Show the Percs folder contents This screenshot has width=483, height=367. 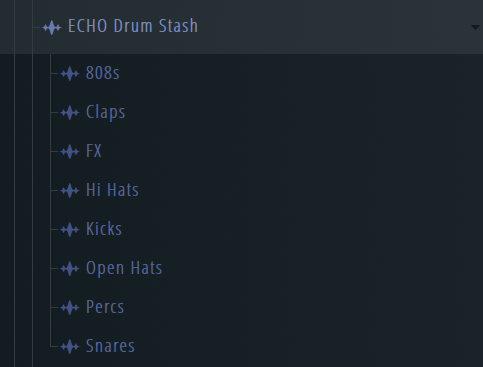tap(105, 307)
